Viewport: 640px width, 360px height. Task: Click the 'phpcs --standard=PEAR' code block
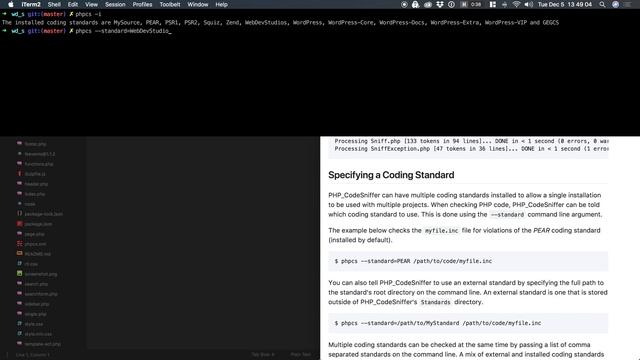click(468, 261)
